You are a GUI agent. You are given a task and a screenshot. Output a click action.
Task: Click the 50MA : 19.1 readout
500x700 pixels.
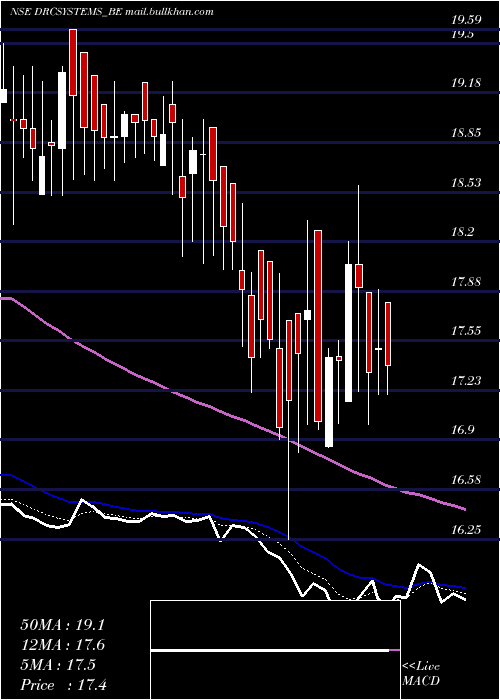(62, 625)
